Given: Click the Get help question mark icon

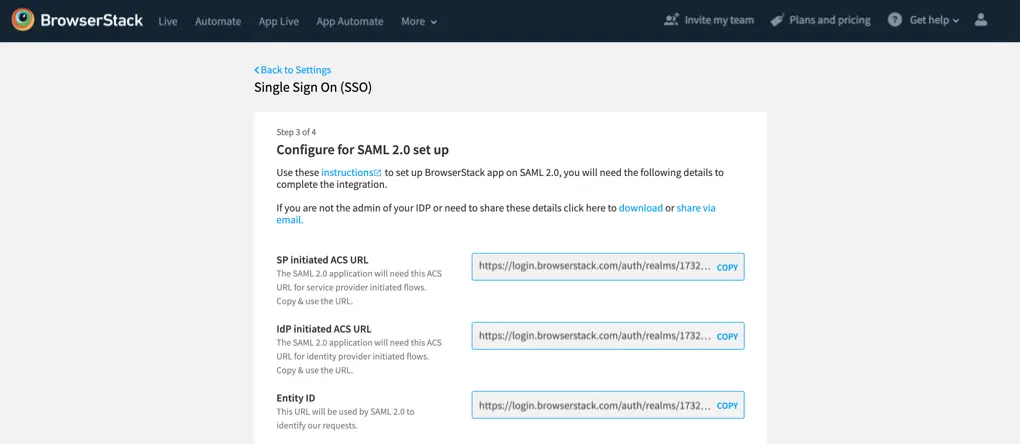Looking at the screenshot, I should click(x=895, y=20).
